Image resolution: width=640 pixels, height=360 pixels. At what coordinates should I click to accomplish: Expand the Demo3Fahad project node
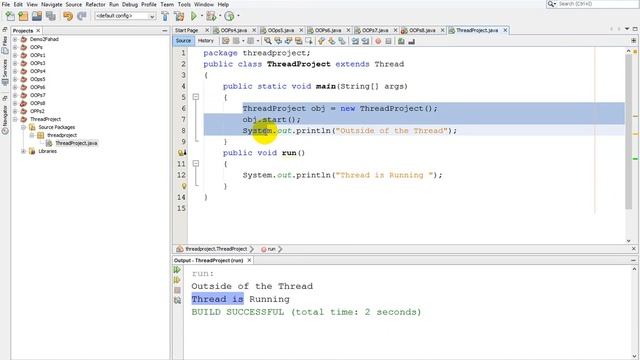(x=15, y=39)
